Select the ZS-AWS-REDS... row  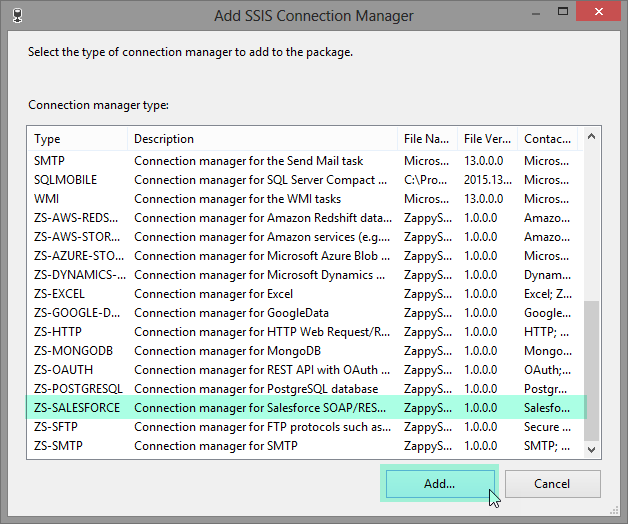[306, 218]
